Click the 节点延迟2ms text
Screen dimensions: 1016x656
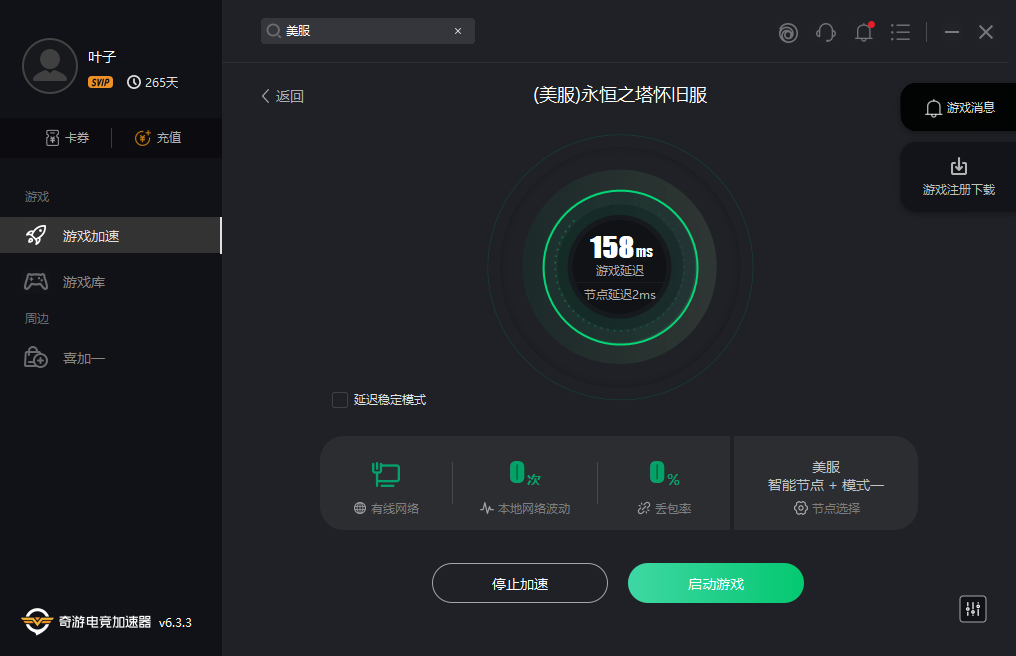pyautogui.click(x=620, y=295)
